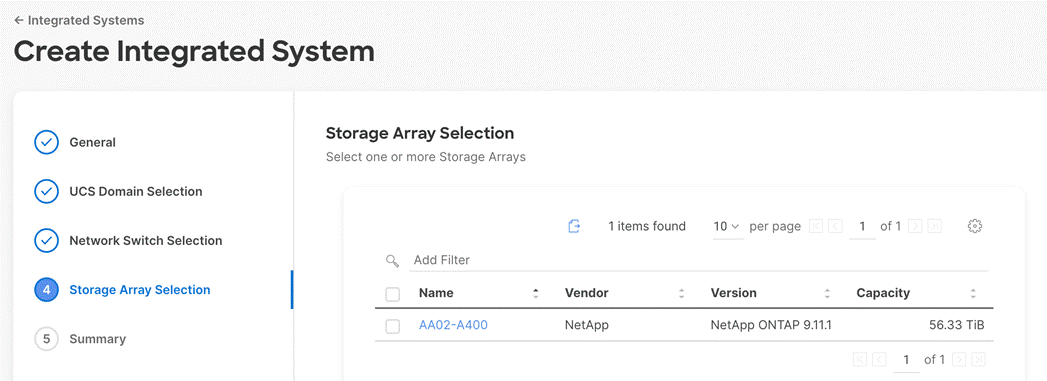Go back to Integrated Systems

[x=79, y=20]
